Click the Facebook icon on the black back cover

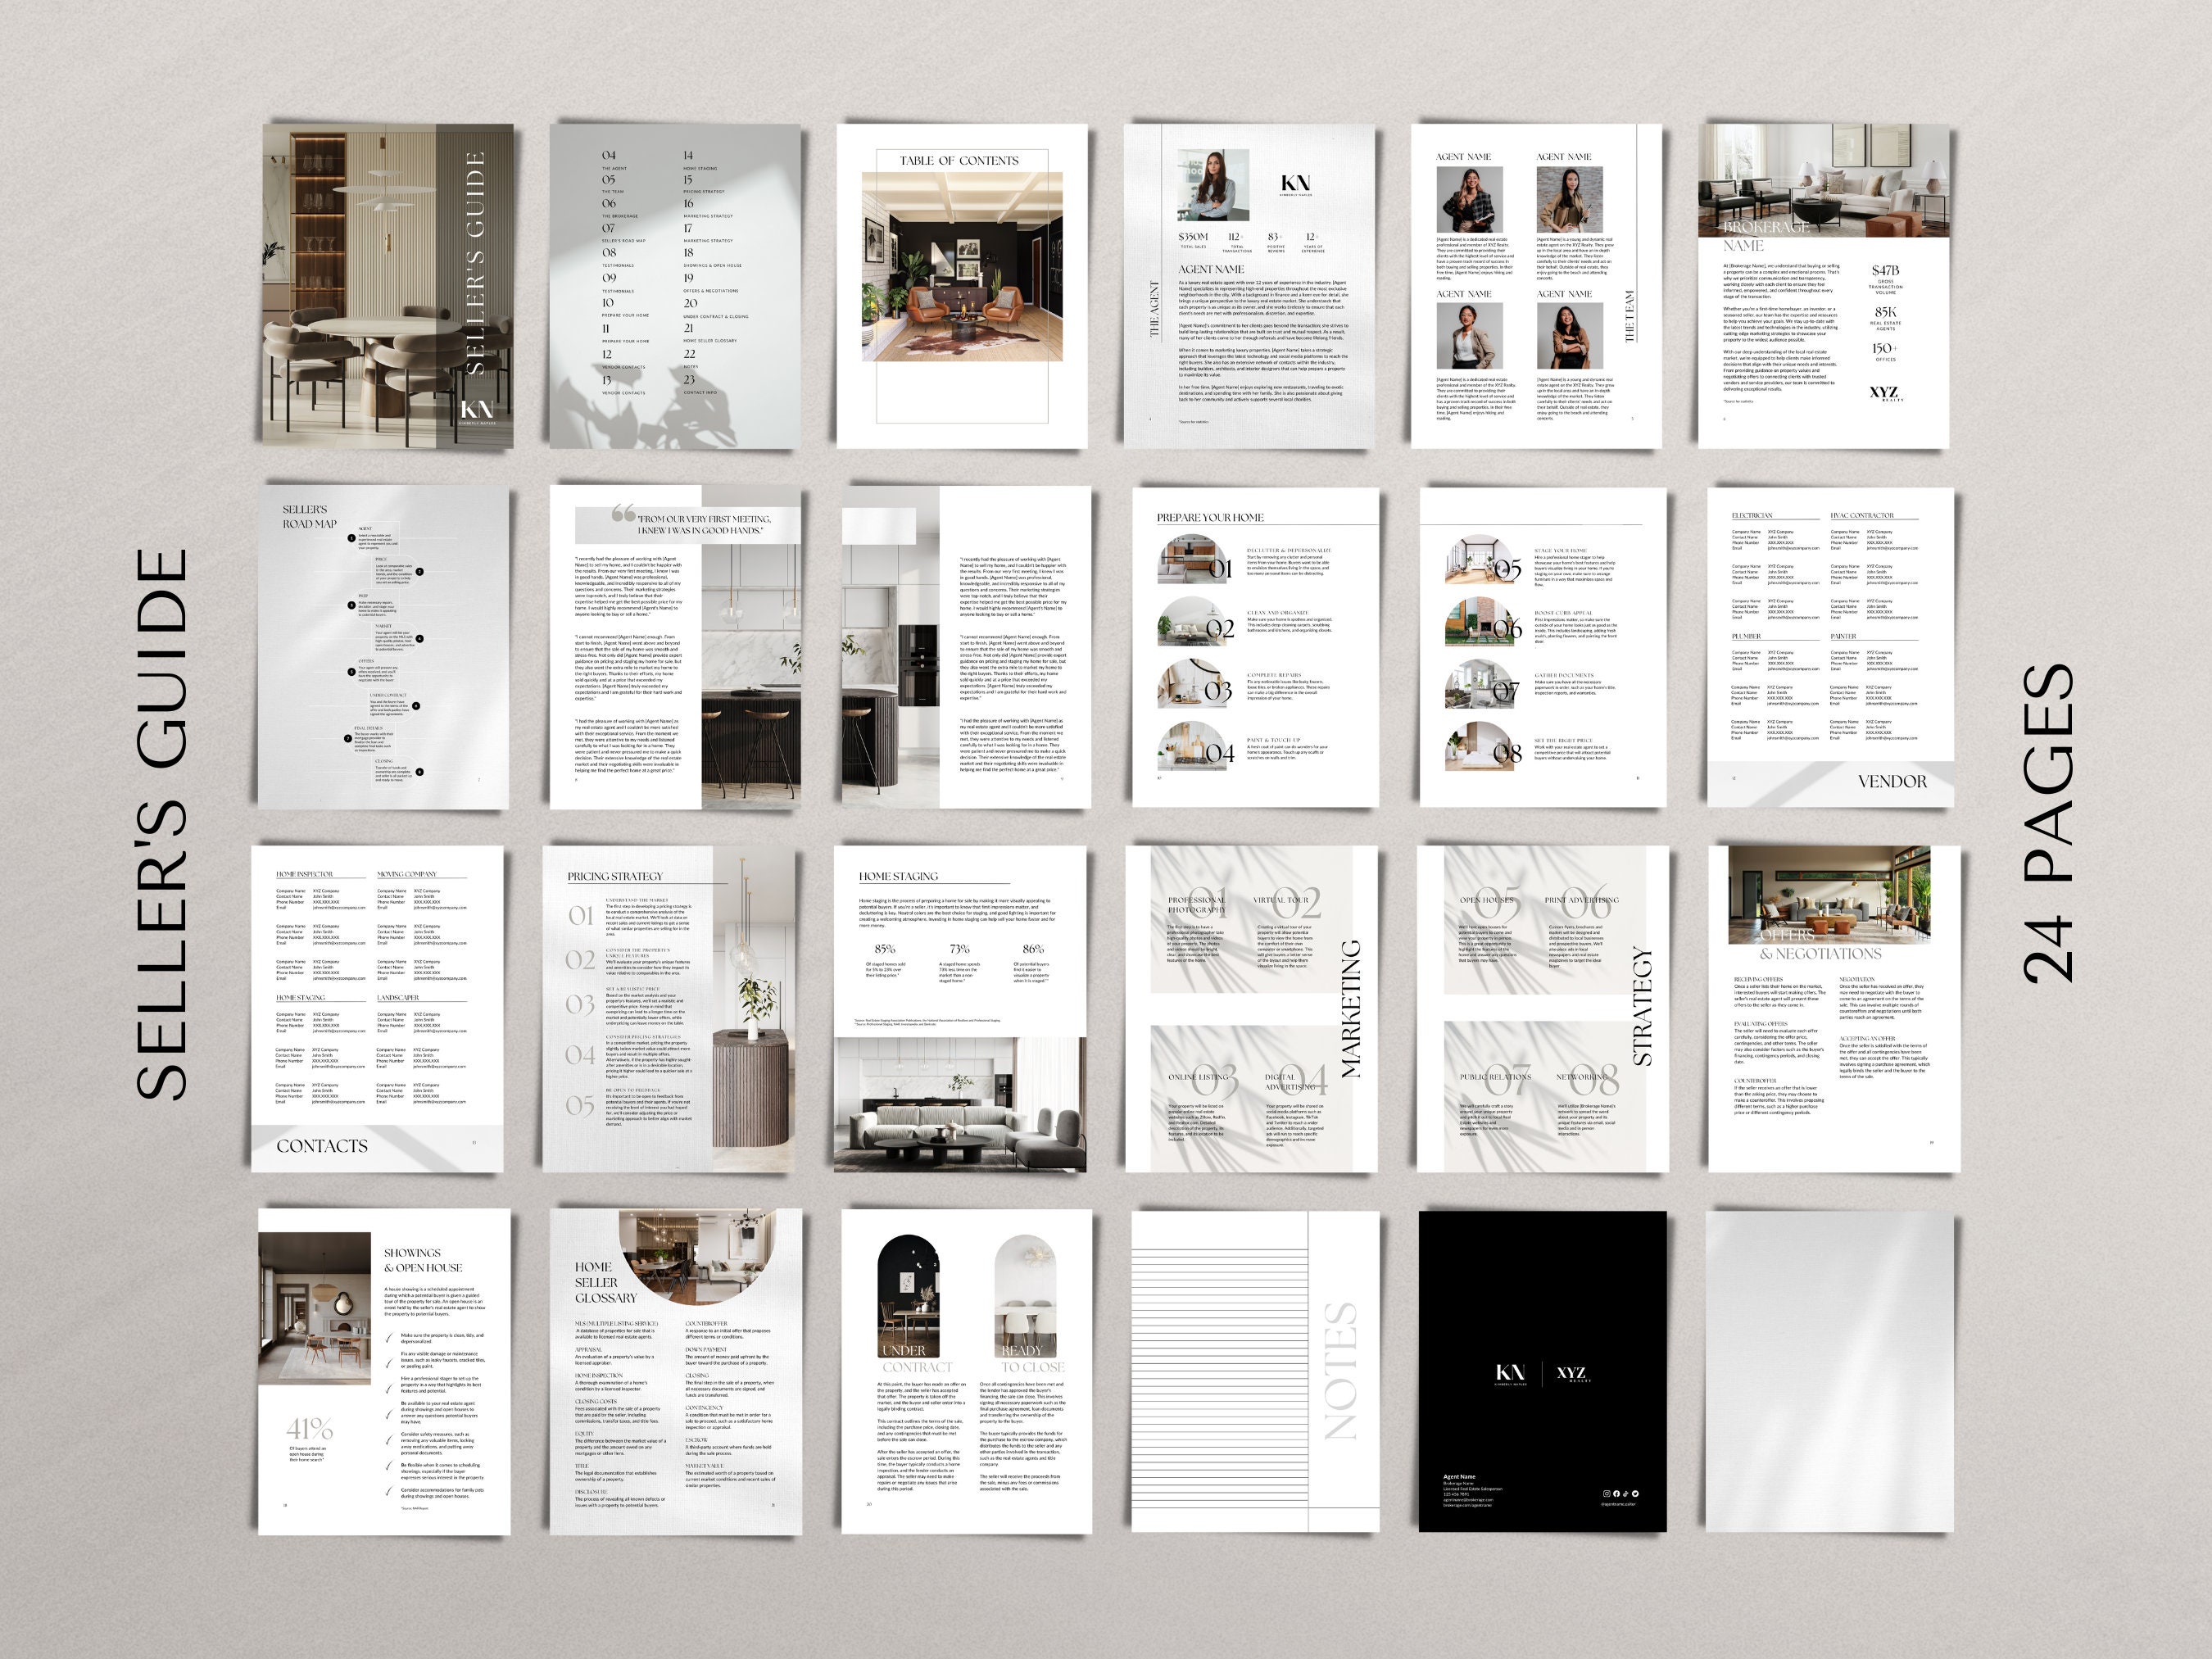coord(1617,1494)
